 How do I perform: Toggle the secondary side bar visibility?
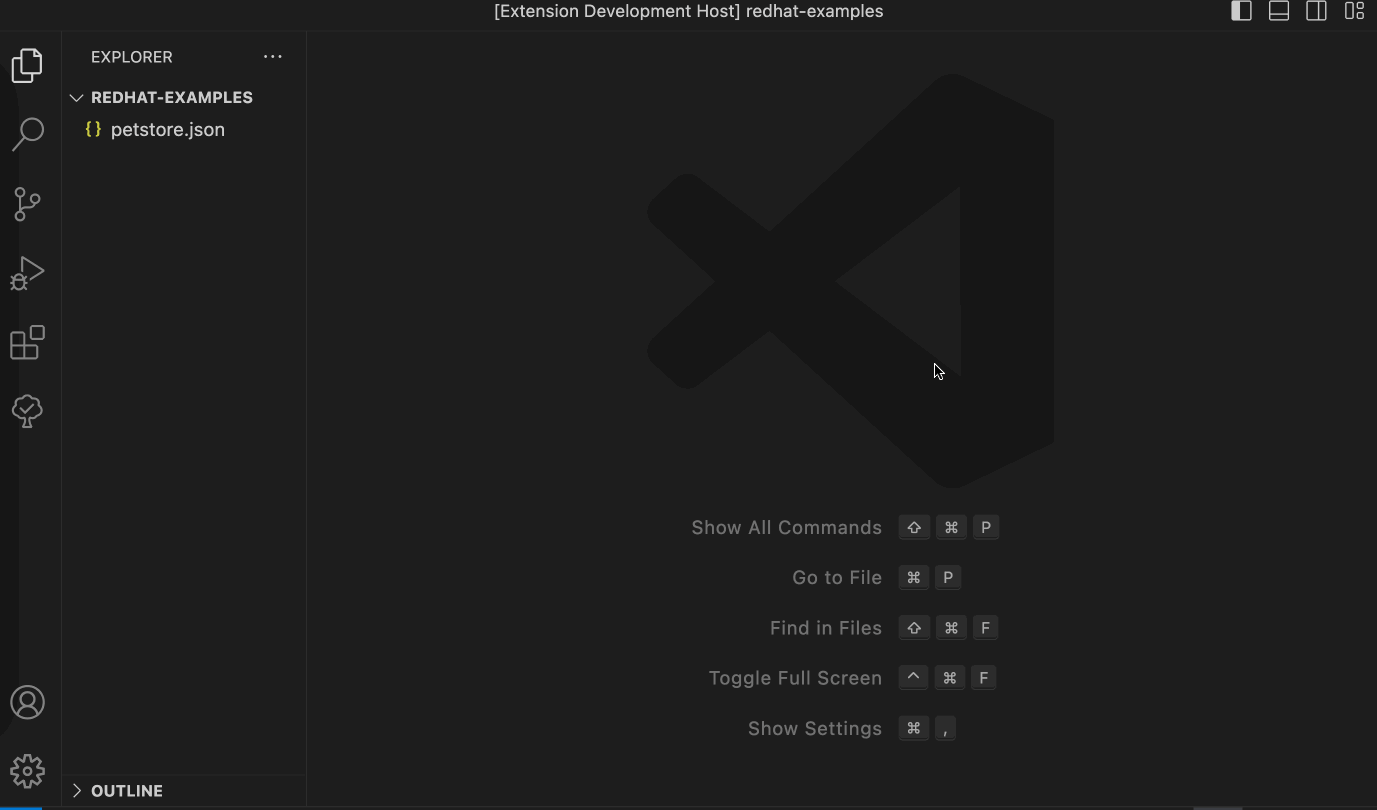1316,11
